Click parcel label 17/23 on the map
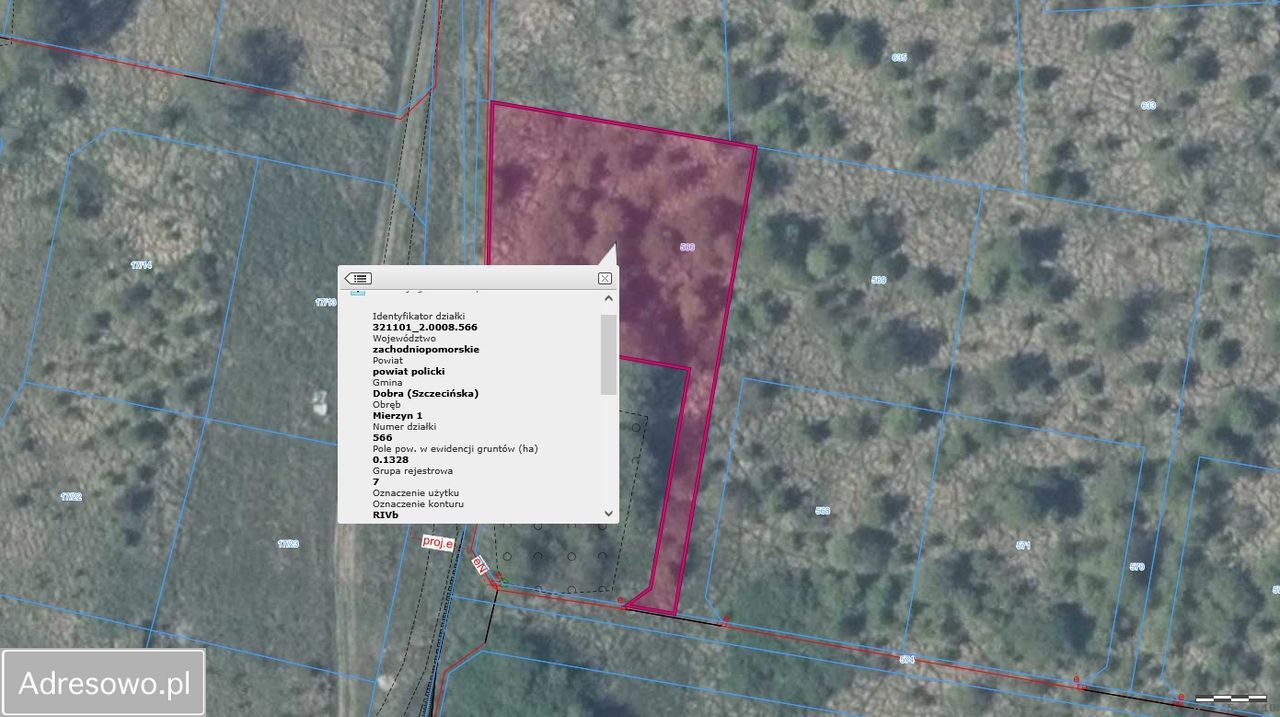The image size is (1280, 717). 288,544
